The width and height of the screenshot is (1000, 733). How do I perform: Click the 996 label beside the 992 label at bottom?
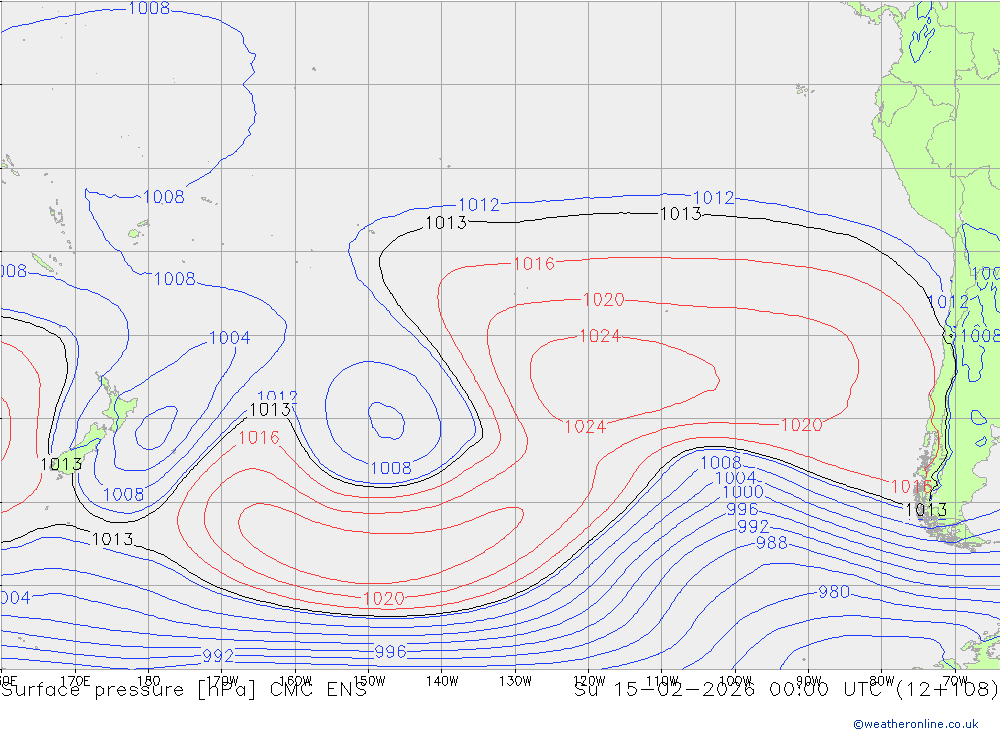pyautogui.click(x=390, y=651)
